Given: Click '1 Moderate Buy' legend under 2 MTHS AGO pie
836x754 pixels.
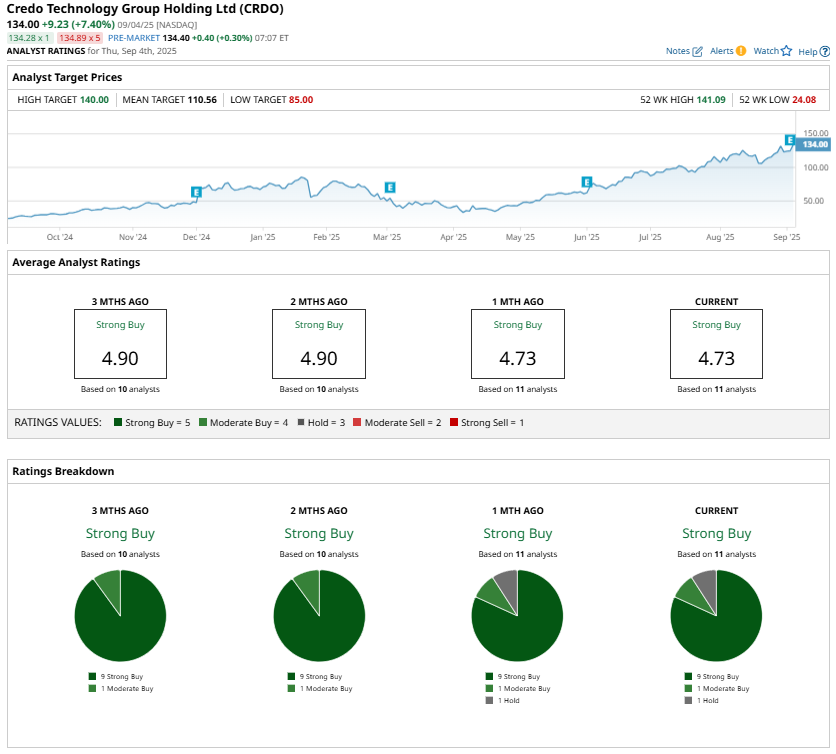Looking at the screenshot, I should 320,688.
